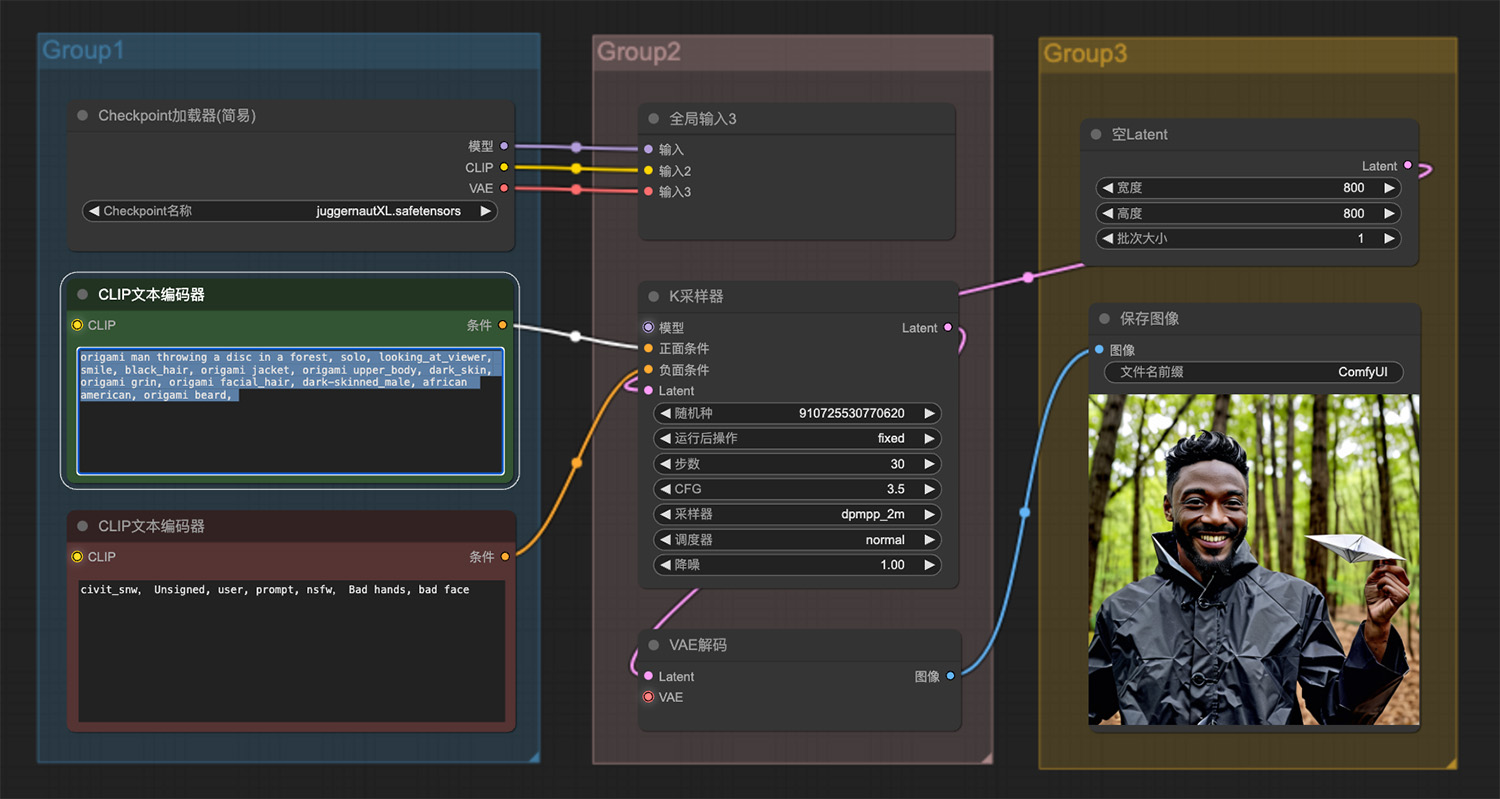Click the red VAE output port on Checkpoint加载器
The height and width of the screenshot is (799, 1500).
[x=504, y=188]
